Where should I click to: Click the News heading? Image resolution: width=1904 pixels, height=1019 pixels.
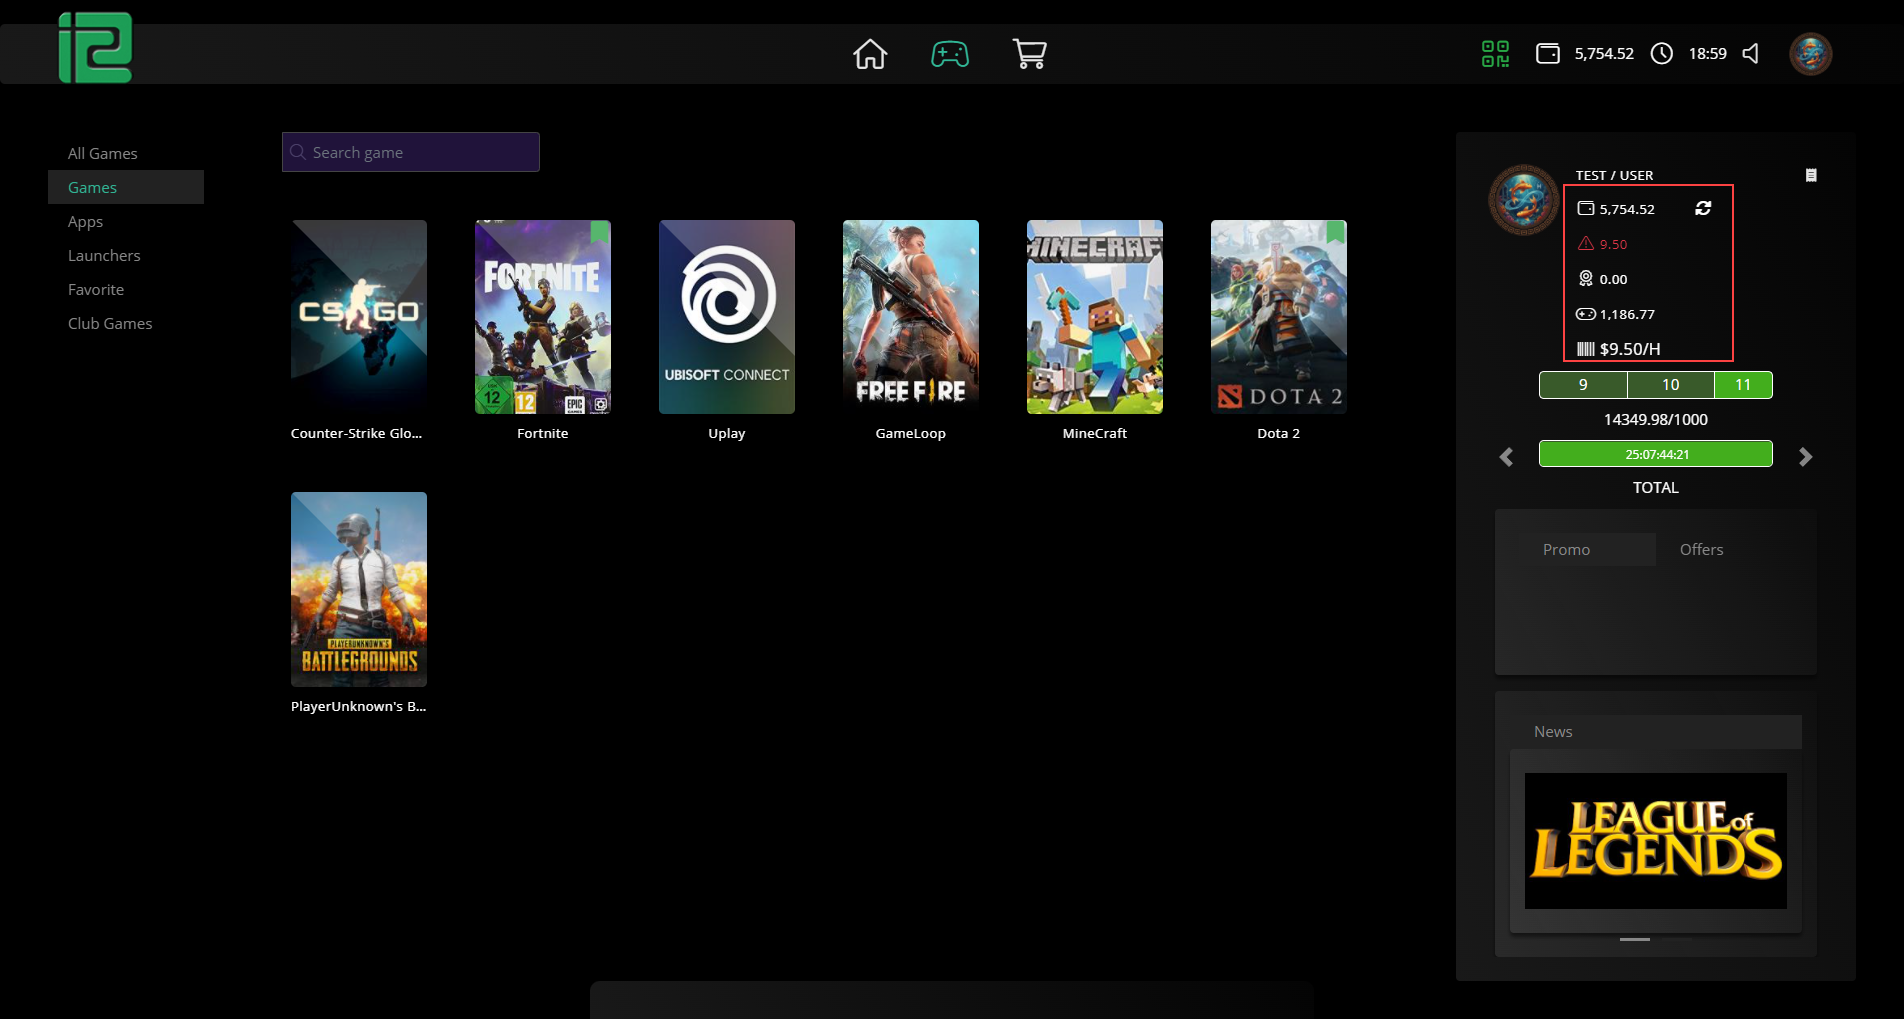[x=1553, y=732]
